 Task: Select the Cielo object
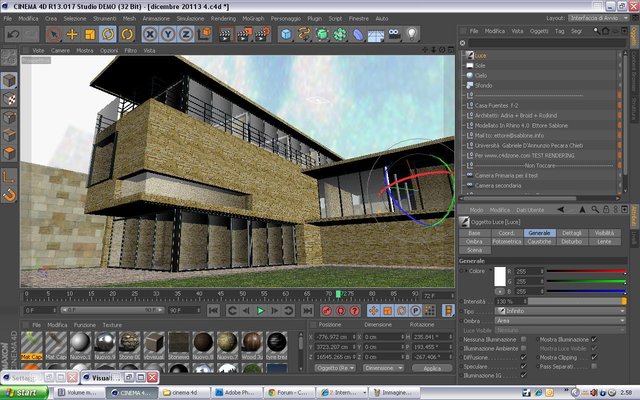480,76
